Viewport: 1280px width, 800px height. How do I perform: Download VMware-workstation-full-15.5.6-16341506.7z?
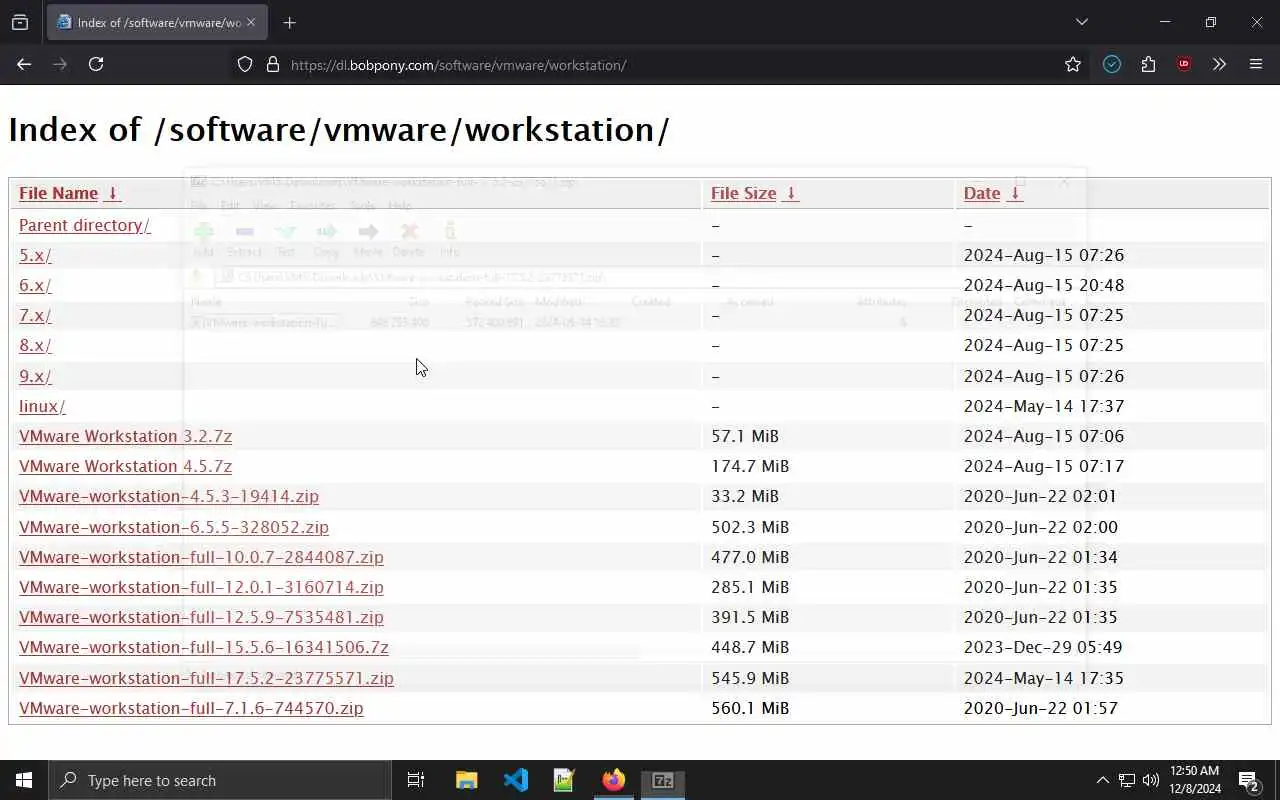click(204, 647)
